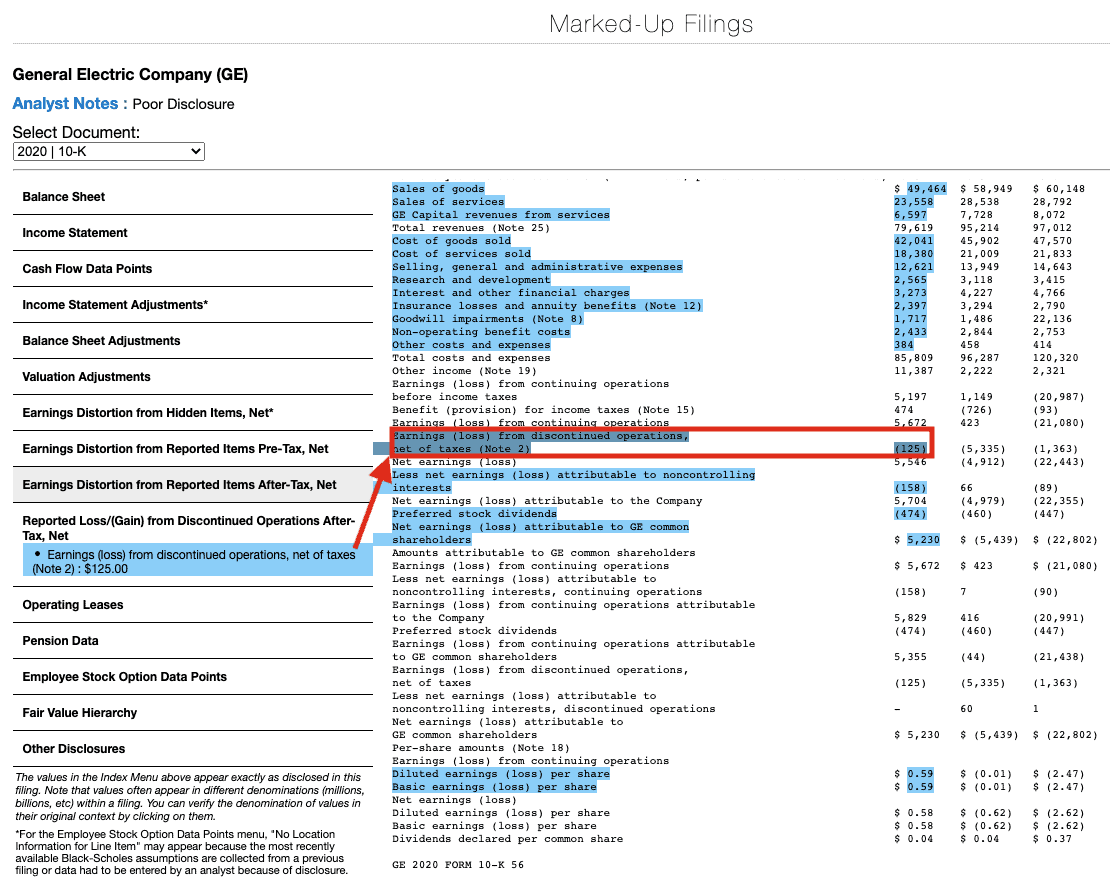Click highlighted value 3,273
This screenshot has width=1110, height=879.
pos(910,292)
